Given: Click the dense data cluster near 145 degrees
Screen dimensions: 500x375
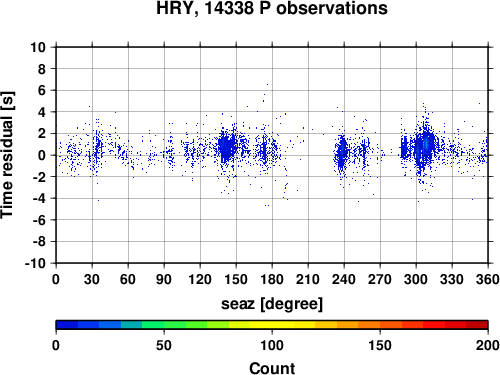Looking at the screenshot, I should click(x=227, y=147).
